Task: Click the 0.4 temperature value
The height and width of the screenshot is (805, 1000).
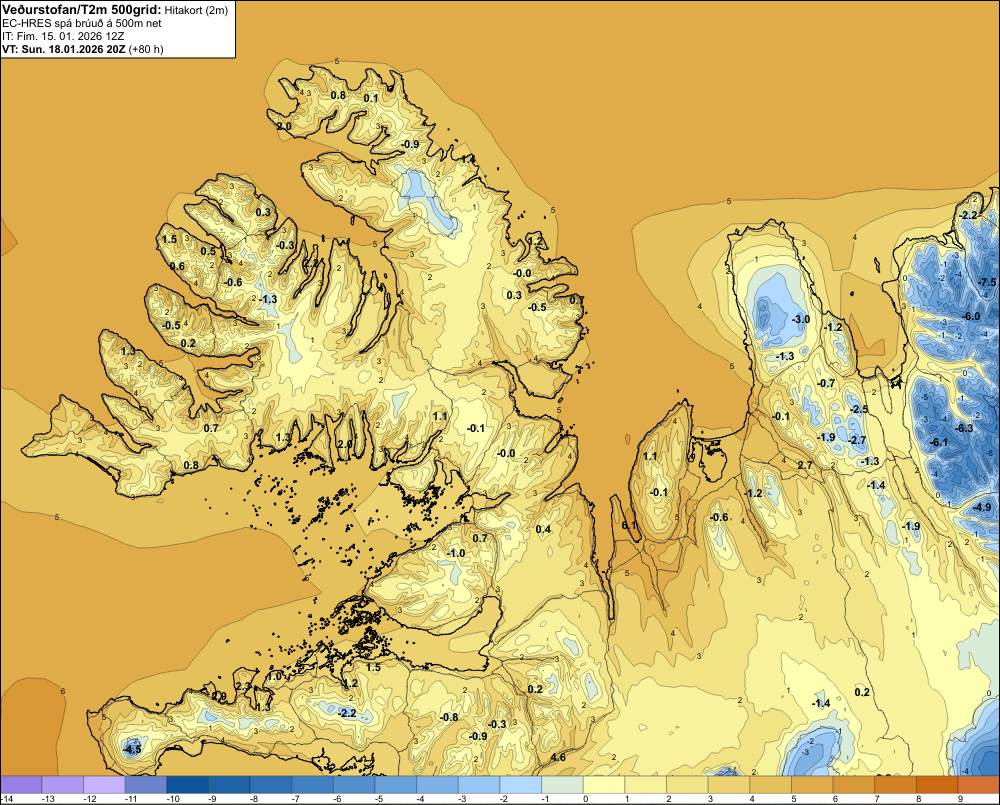Action: (543, 529)
